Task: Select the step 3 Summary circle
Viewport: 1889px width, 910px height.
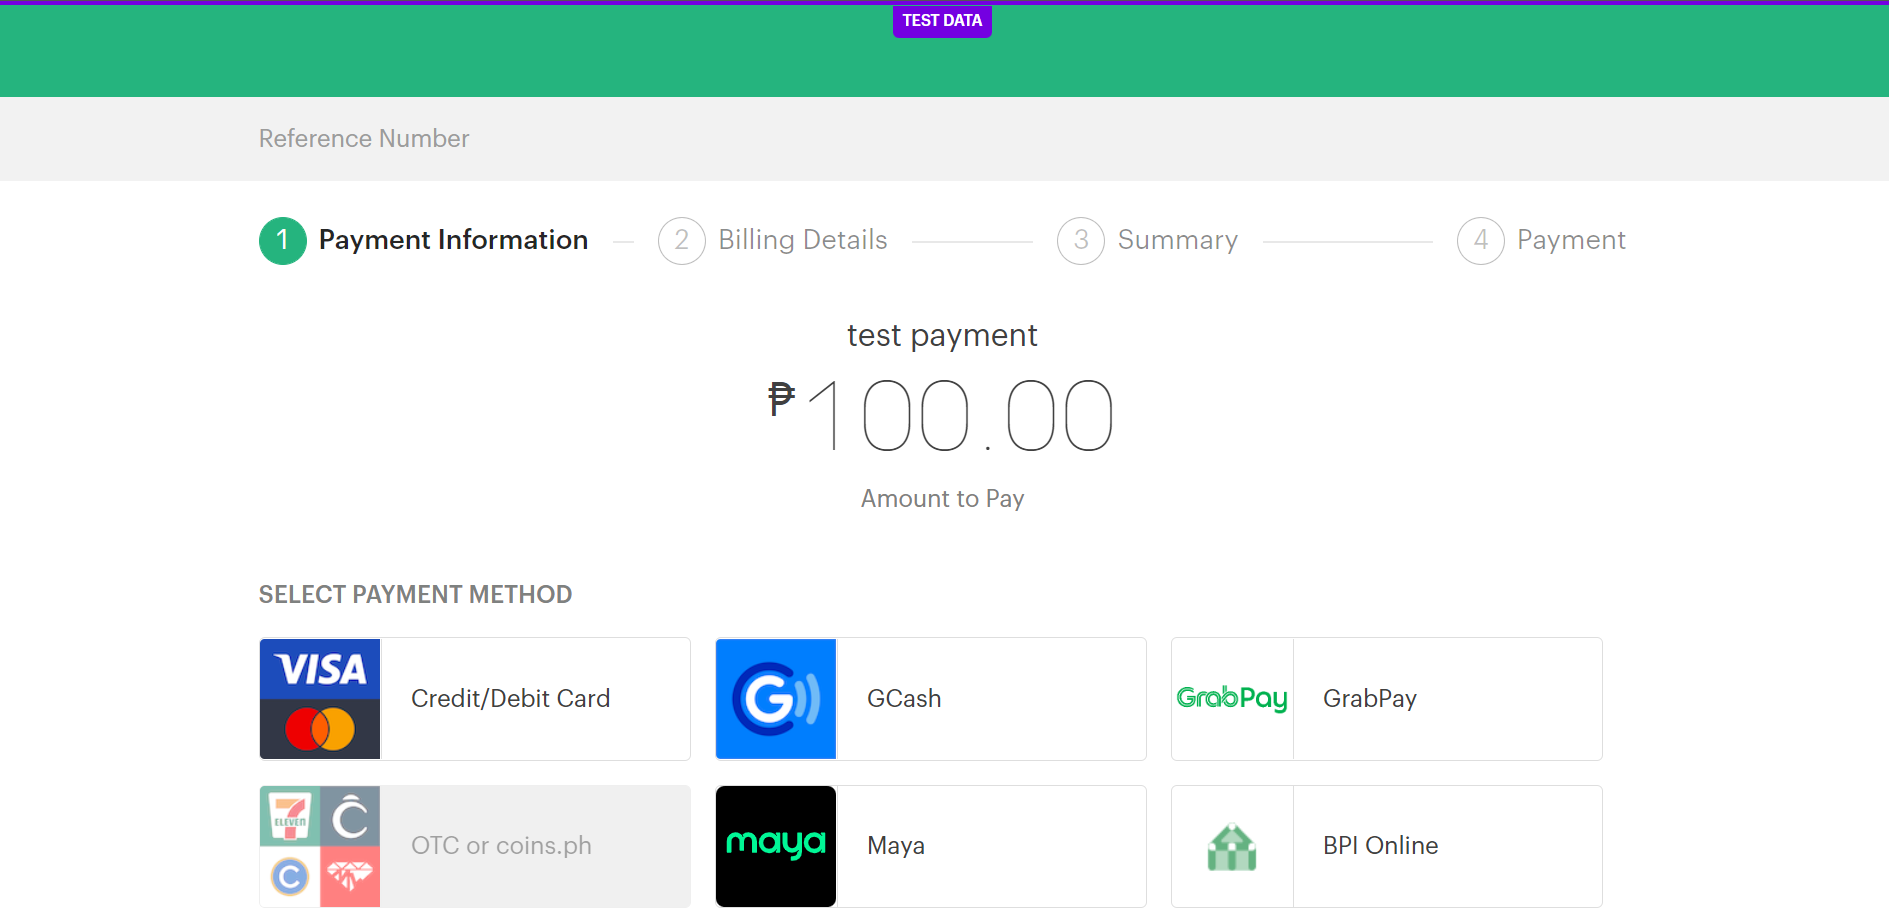Action: tap(1080, 240)
